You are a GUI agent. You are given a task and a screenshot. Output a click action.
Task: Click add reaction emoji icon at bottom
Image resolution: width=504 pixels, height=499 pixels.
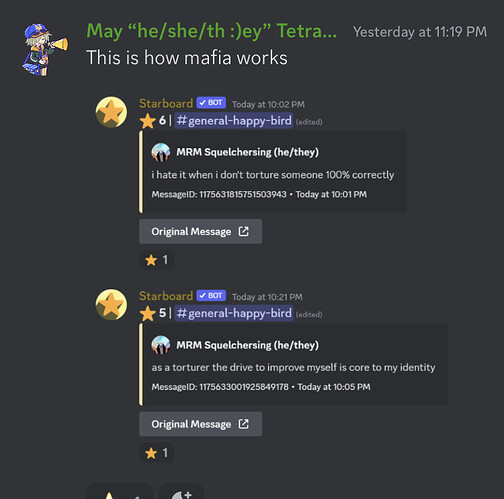pos(182,493)
